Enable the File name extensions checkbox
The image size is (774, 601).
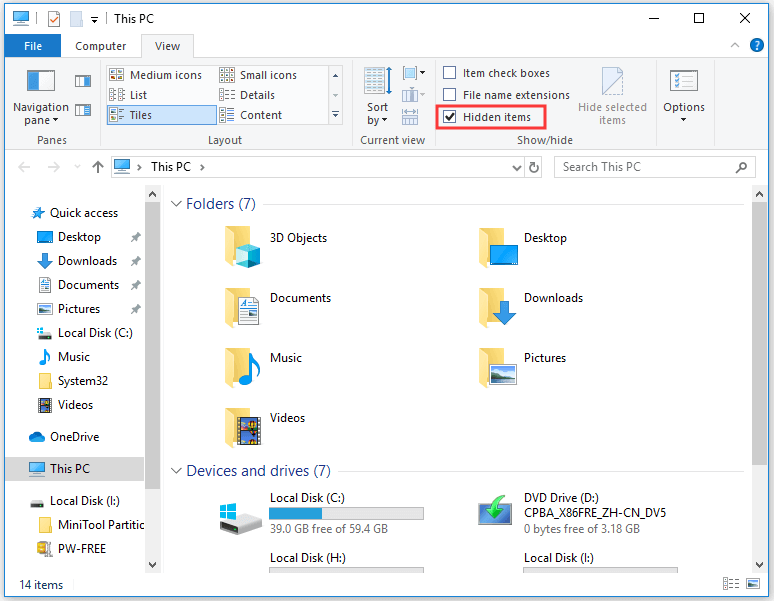tap(450, 95)
